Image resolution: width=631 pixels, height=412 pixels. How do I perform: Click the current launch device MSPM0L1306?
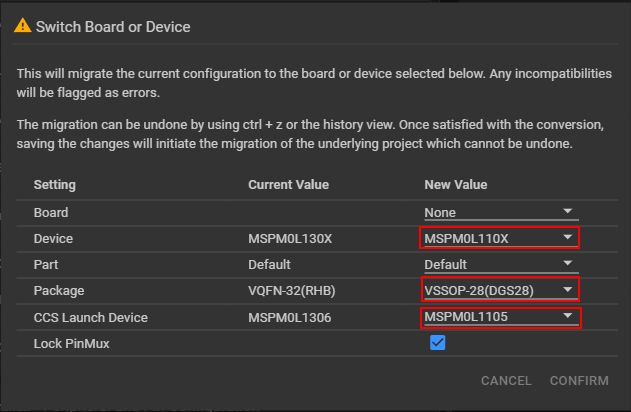289,318
